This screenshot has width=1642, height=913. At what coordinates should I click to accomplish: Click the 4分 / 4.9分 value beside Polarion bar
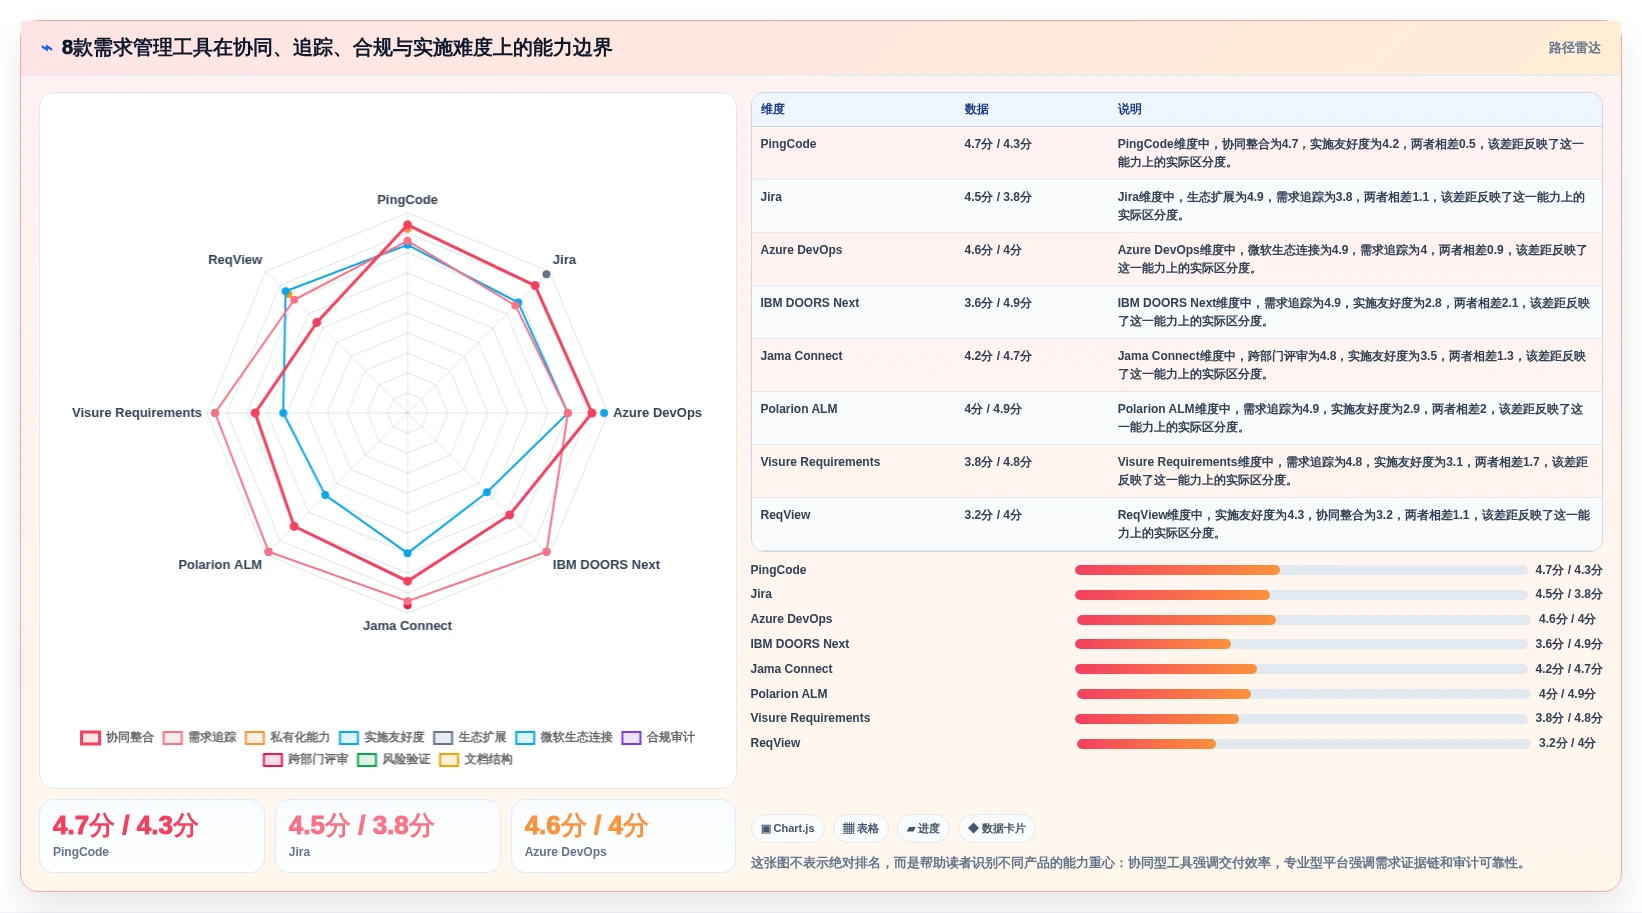[x=1567, y=694]
